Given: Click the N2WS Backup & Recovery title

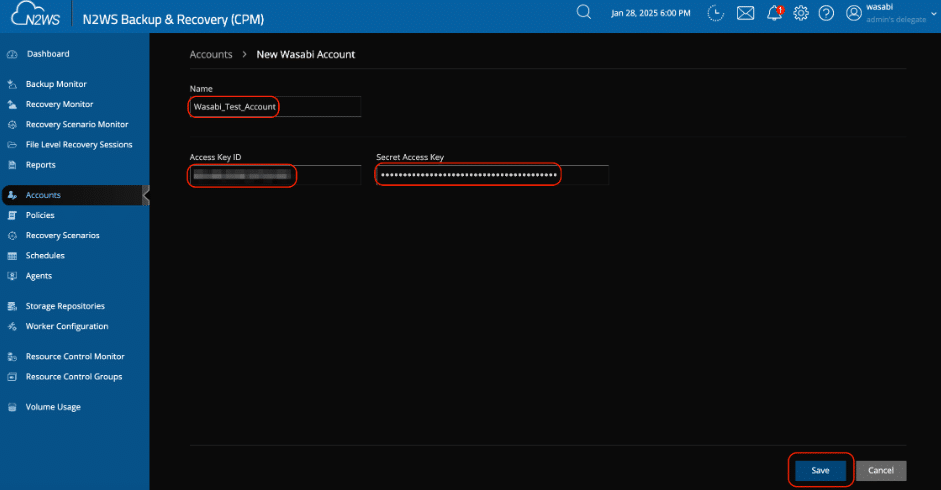Looking at the screenshot, I should (x=173, y=19).
